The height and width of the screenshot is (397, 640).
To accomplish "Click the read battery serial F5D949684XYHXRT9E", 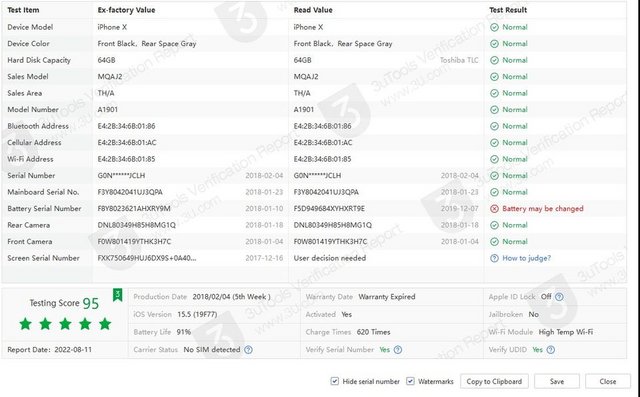I will pyautogui.click(x=329, y=209).
